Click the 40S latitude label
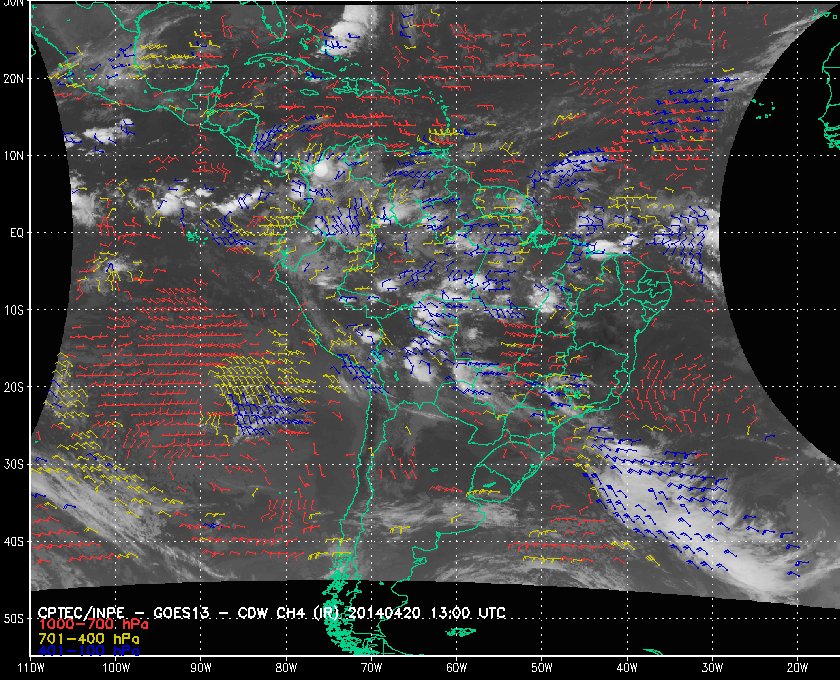Screen dimensions: 840x680 (14, 542)
